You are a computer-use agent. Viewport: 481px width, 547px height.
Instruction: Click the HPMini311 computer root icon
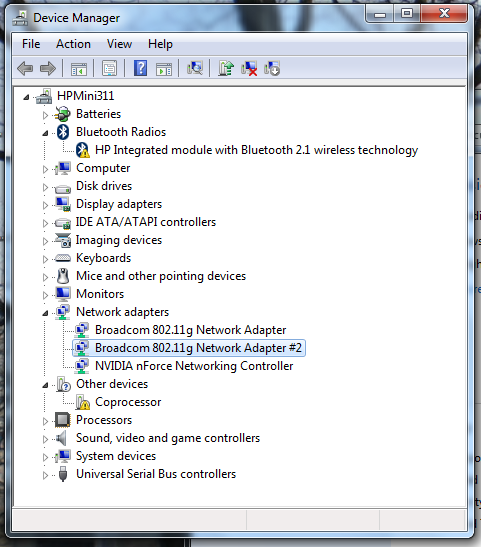pyautogui.click(x=44, y=96)
